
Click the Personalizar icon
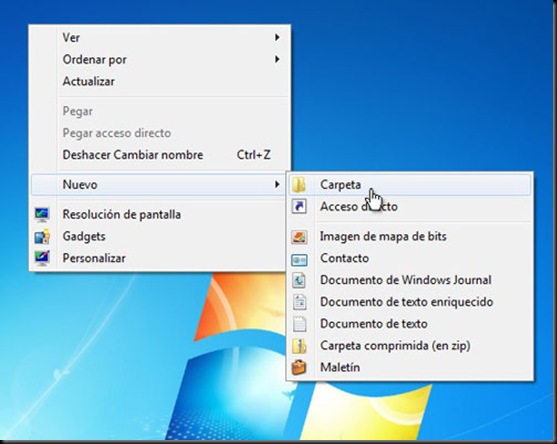[x=42, y=258]
